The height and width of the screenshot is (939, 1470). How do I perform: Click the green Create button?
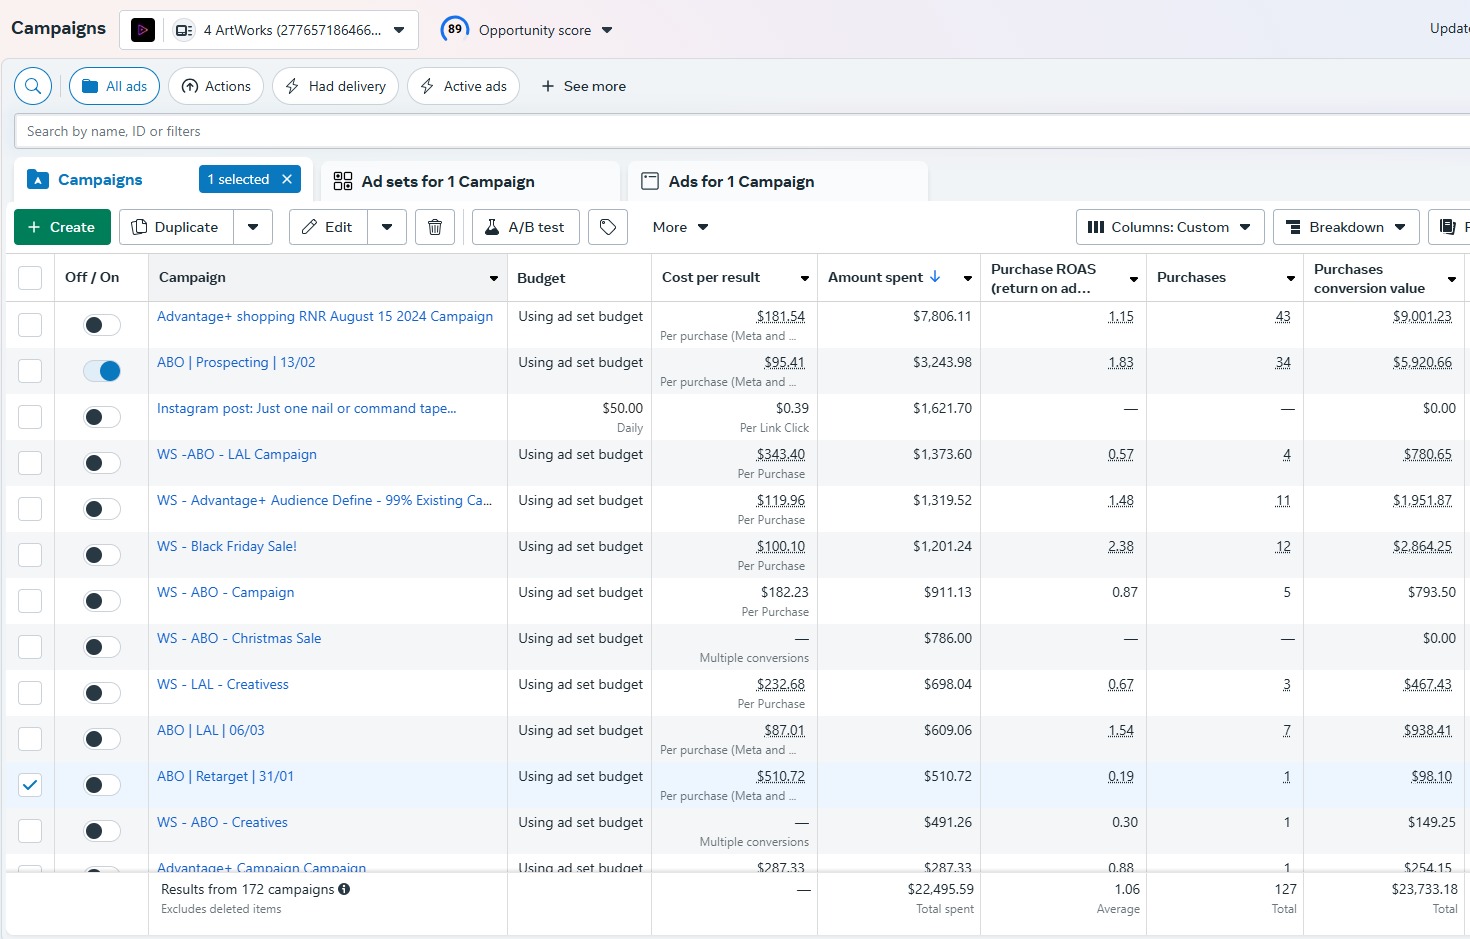[x=61, y=227]
